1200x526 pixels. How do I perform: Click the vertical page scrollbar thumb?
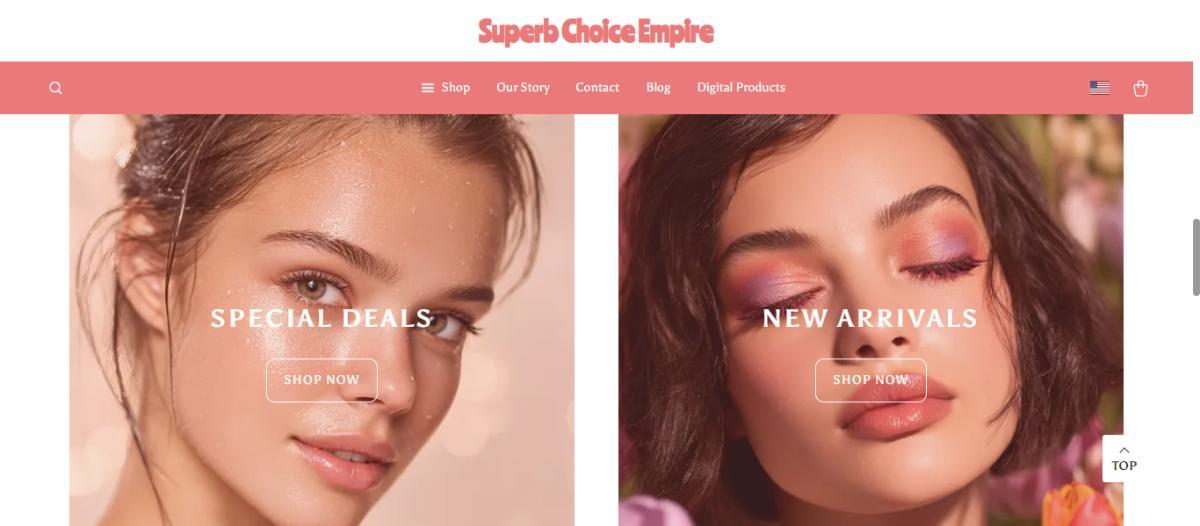1195,257
